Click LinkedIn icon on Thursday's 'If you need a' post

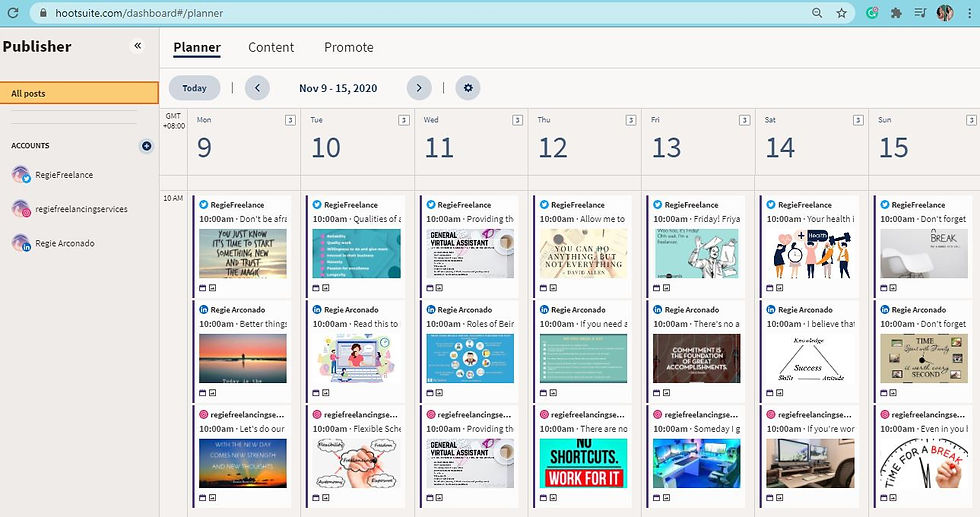click(544, 309)
